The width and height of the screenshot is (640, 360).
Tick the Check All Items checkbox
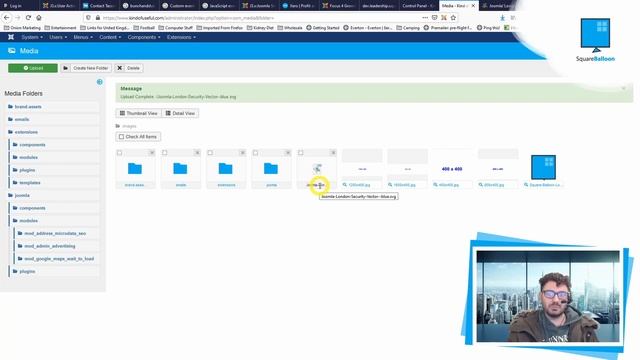121,137
